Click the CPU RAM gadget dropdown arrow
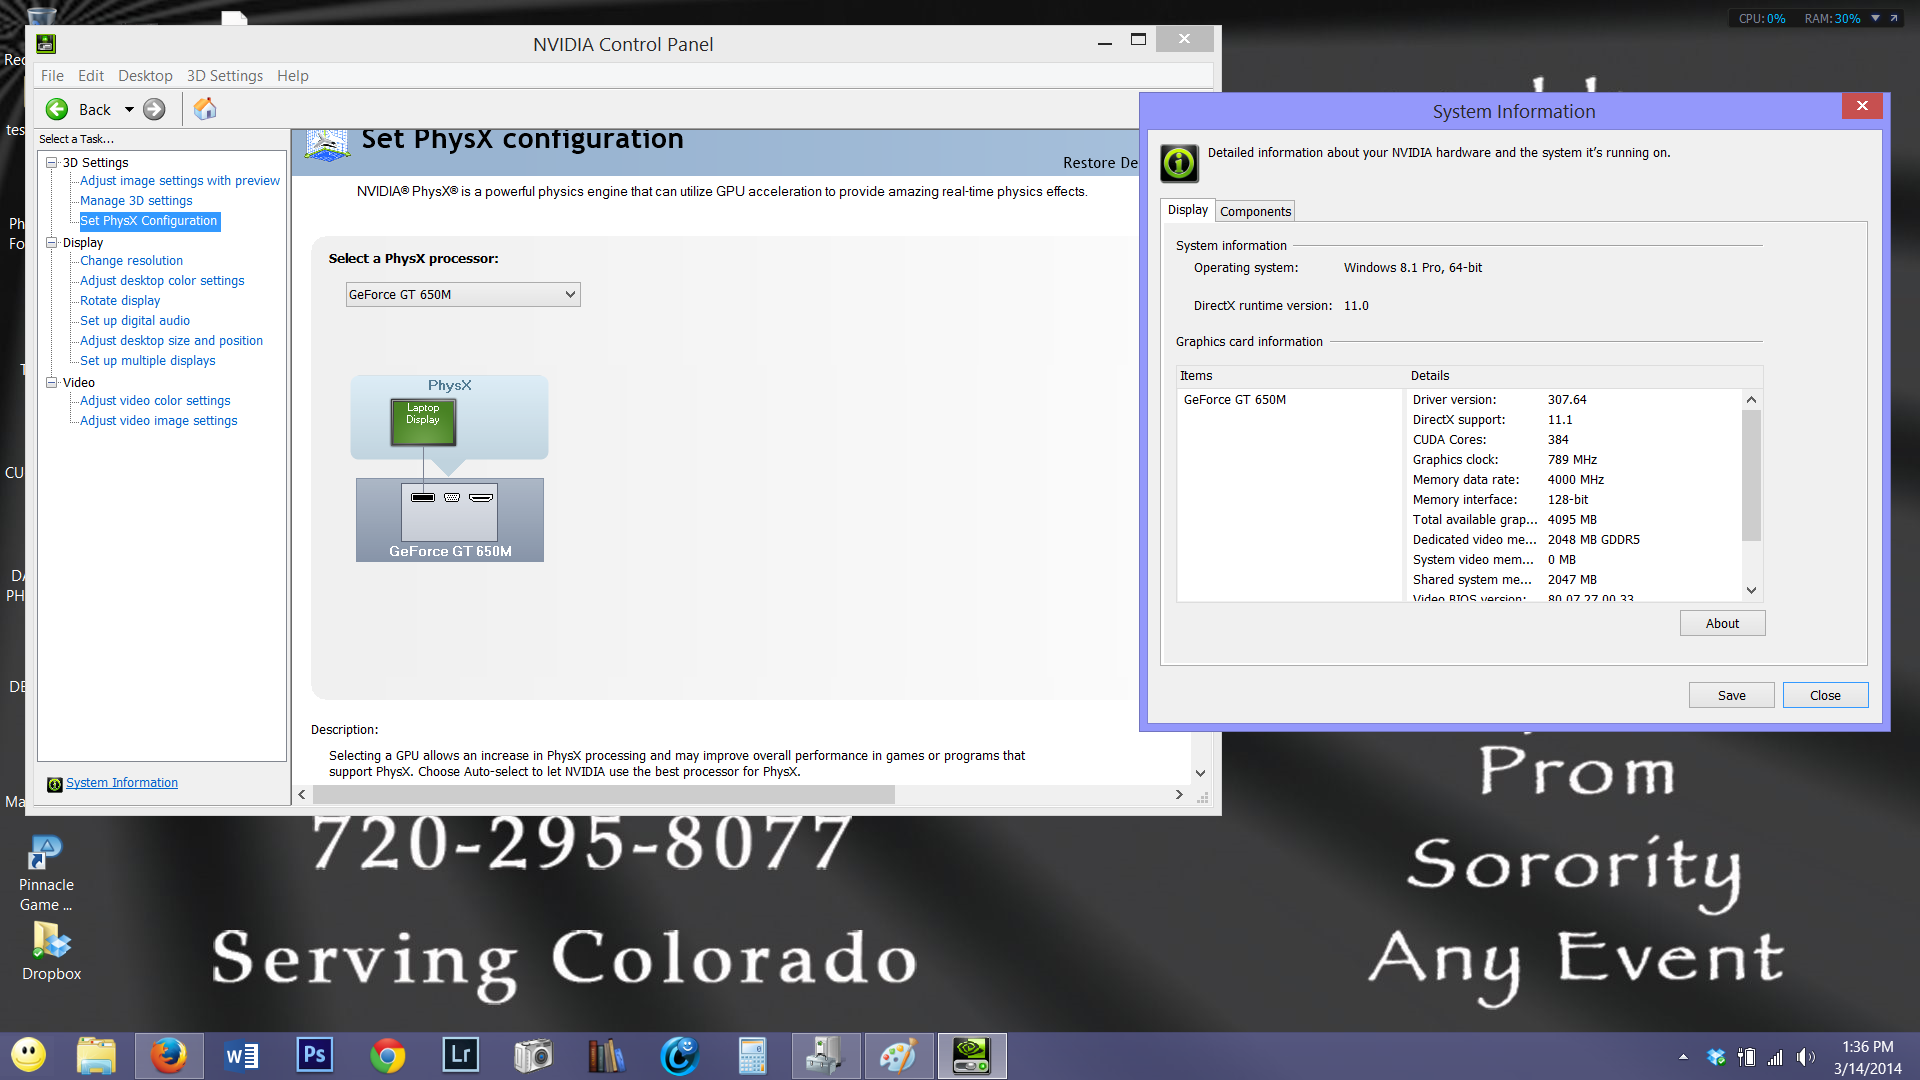This screenshot has height=1080, width=1920. pyautogui.click(x=1875, y=18)
